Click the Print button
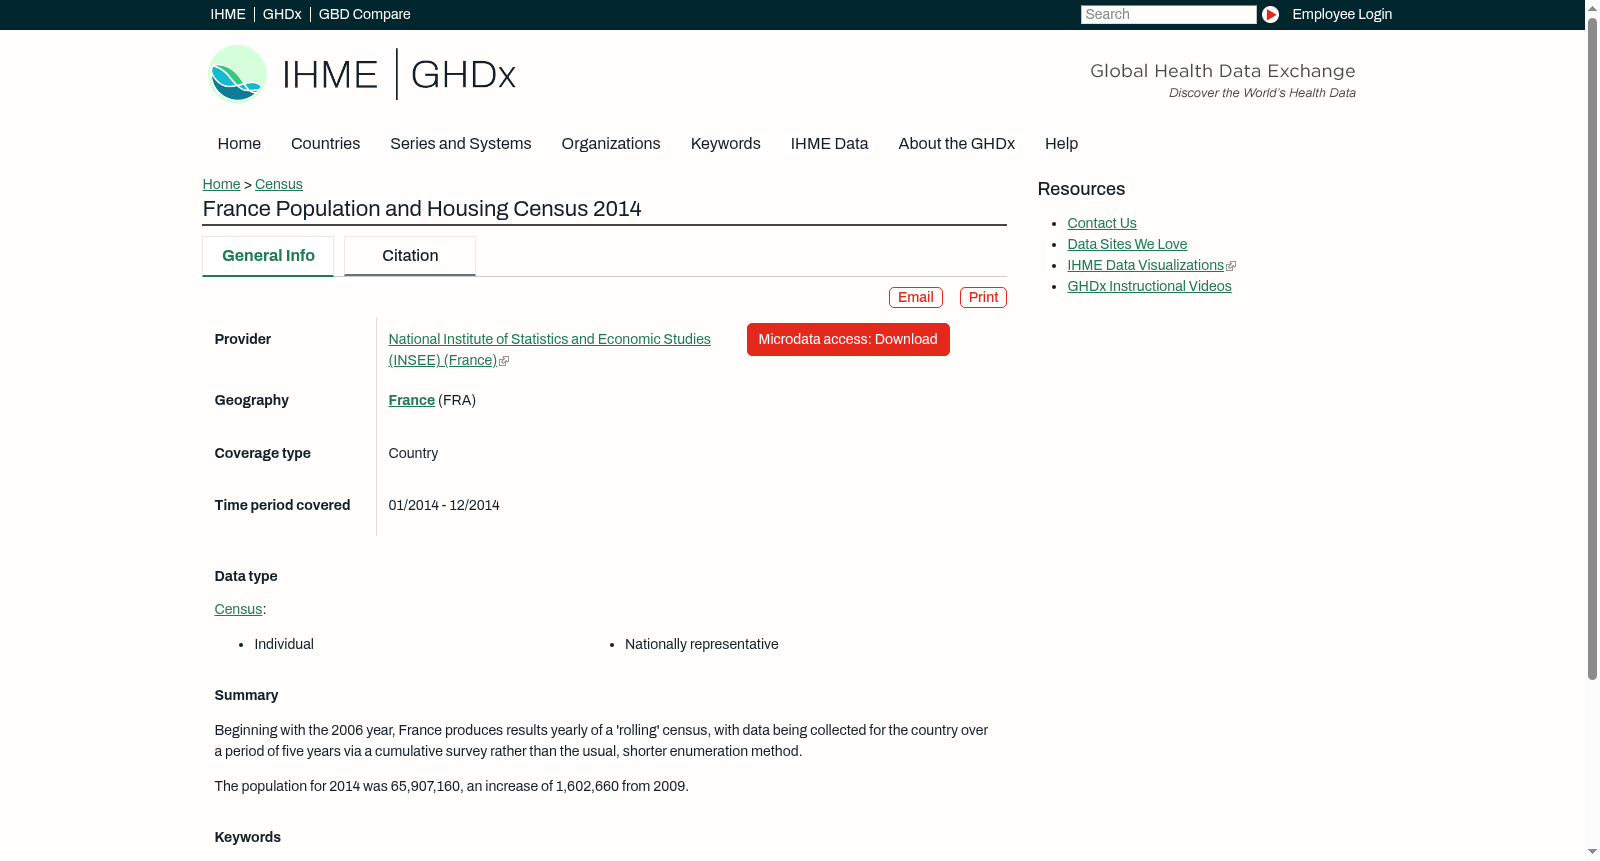Viewport: 1600px width, 861px height. point(983,298)
